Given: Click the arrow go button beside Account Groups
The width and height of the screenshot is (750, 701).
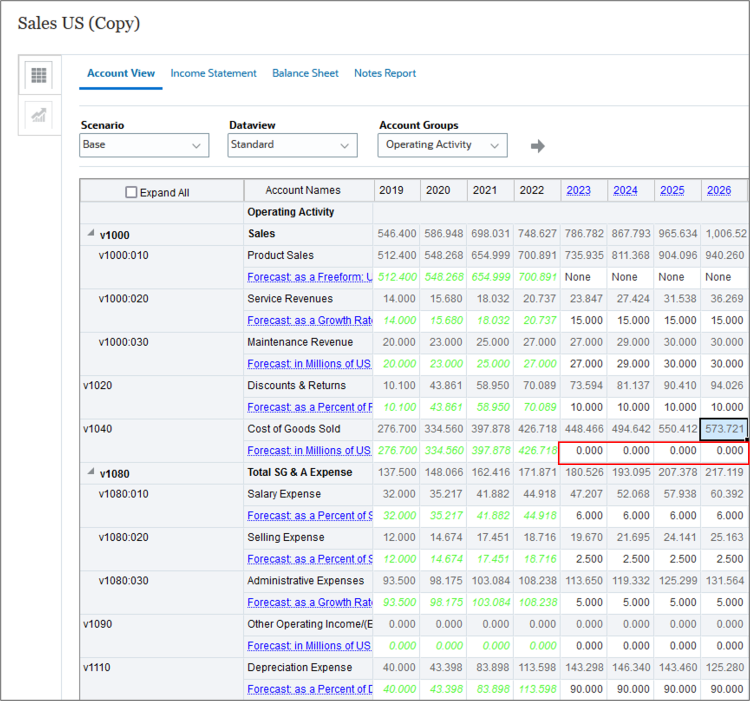Looking at the screenshot, I should tap(537, 146).
